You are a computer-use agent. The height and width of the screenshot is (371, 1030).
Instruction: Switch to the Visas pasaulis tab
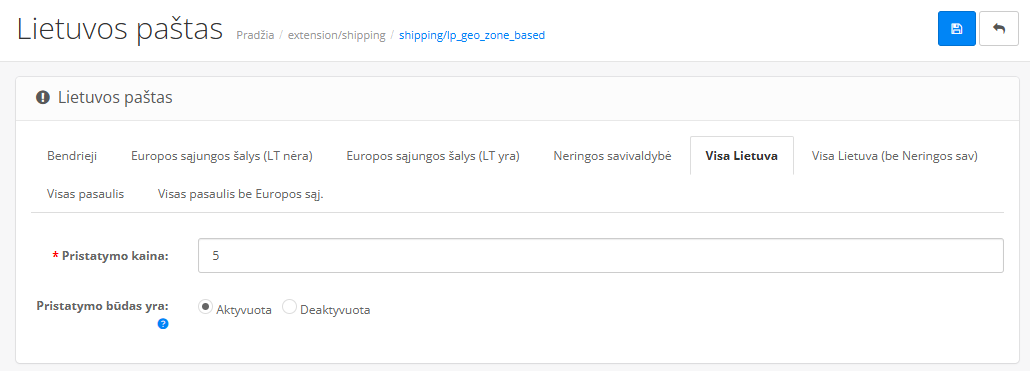click(85, 194)
